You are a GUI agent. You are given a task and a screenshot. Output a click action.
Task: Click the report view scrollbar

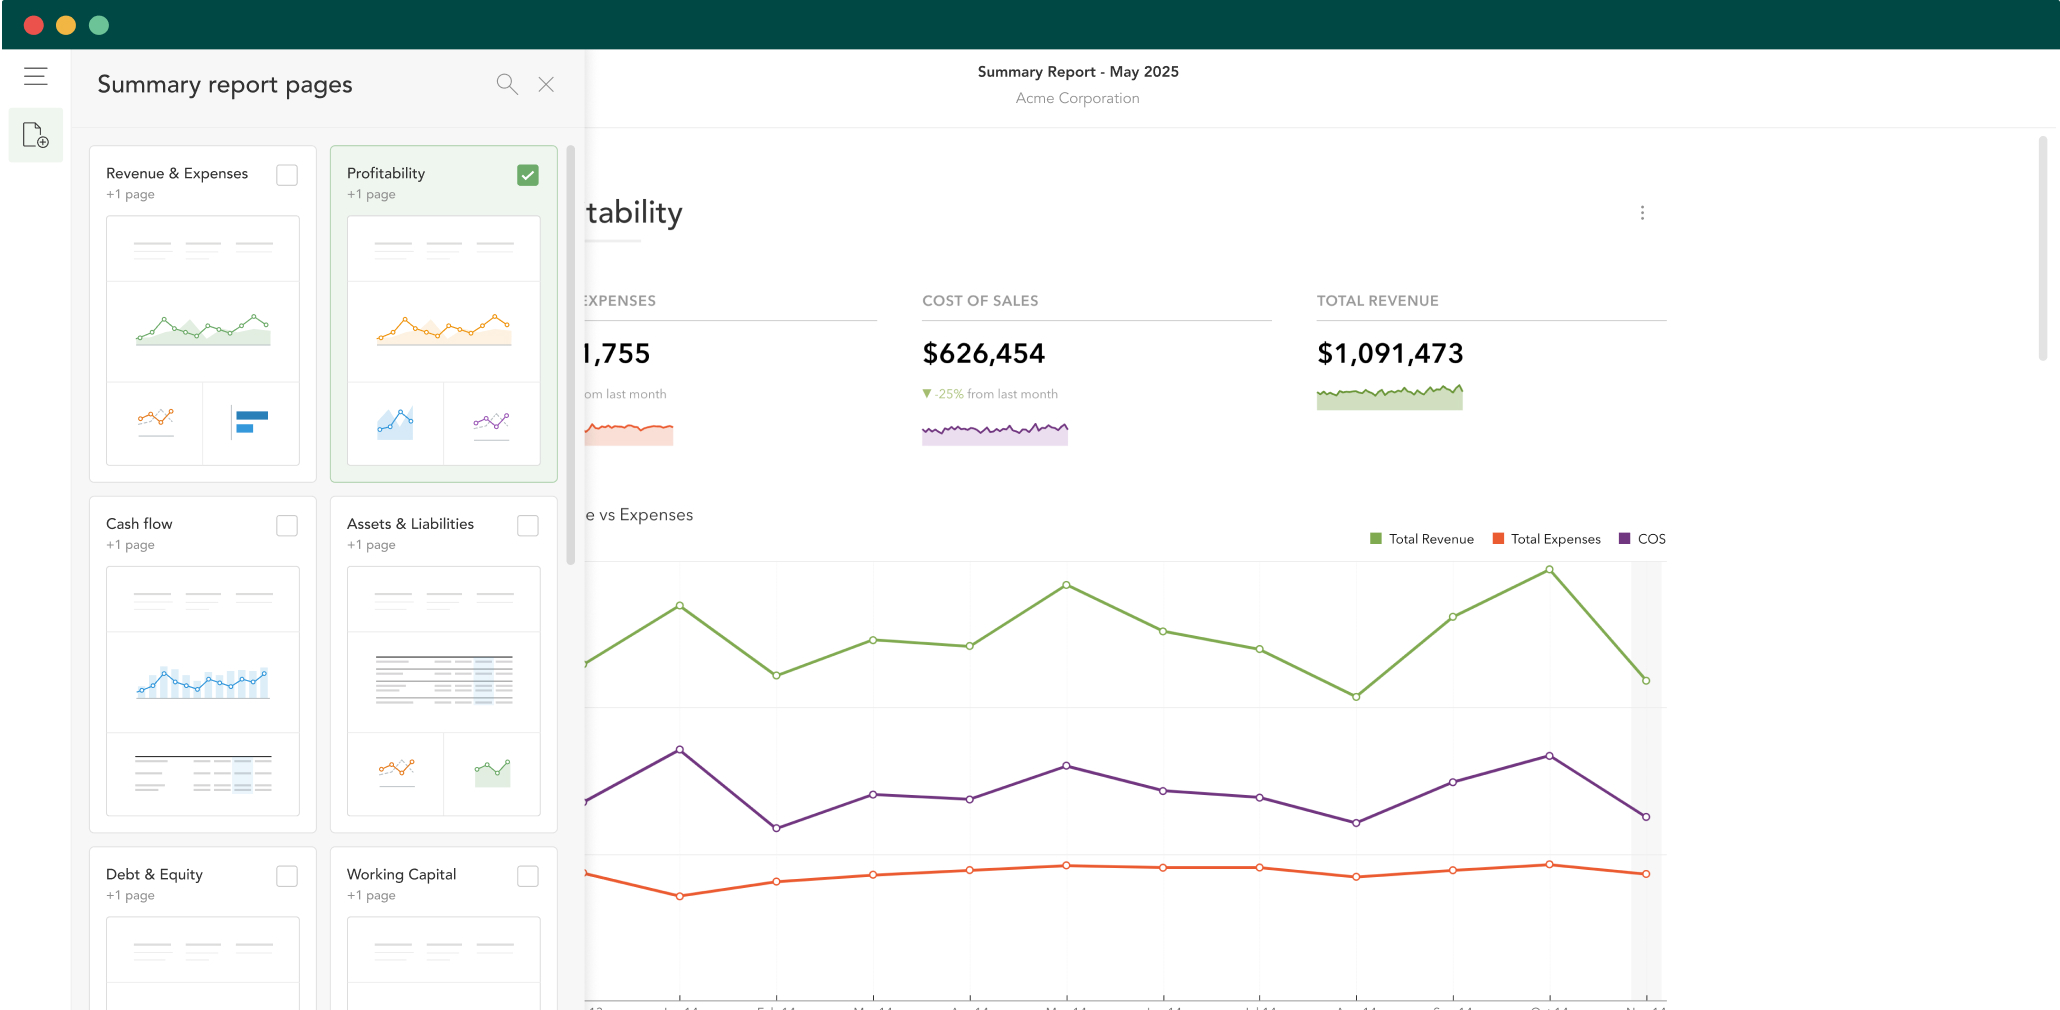tap(2043, 248)
